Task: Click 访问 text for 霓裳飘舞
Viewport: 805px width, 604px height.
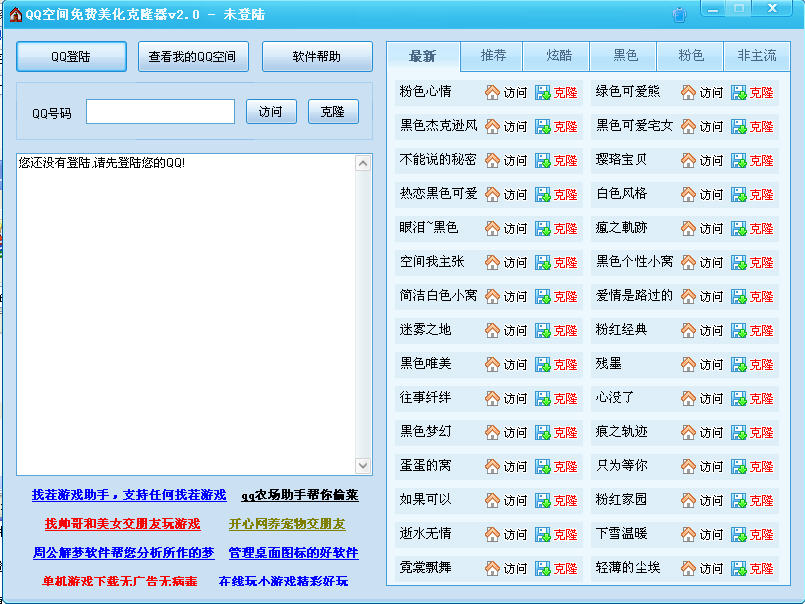Action: (x=515, y=568)
